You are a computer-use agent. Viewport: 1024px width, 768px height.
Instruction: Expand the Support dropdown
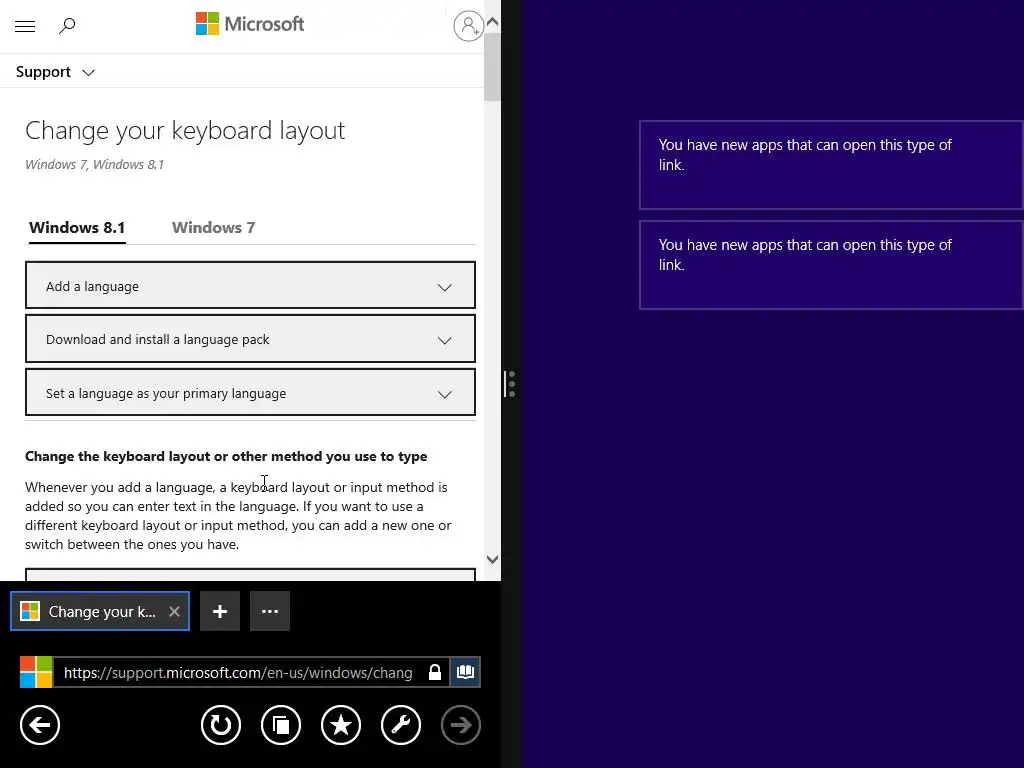(56, 72)
